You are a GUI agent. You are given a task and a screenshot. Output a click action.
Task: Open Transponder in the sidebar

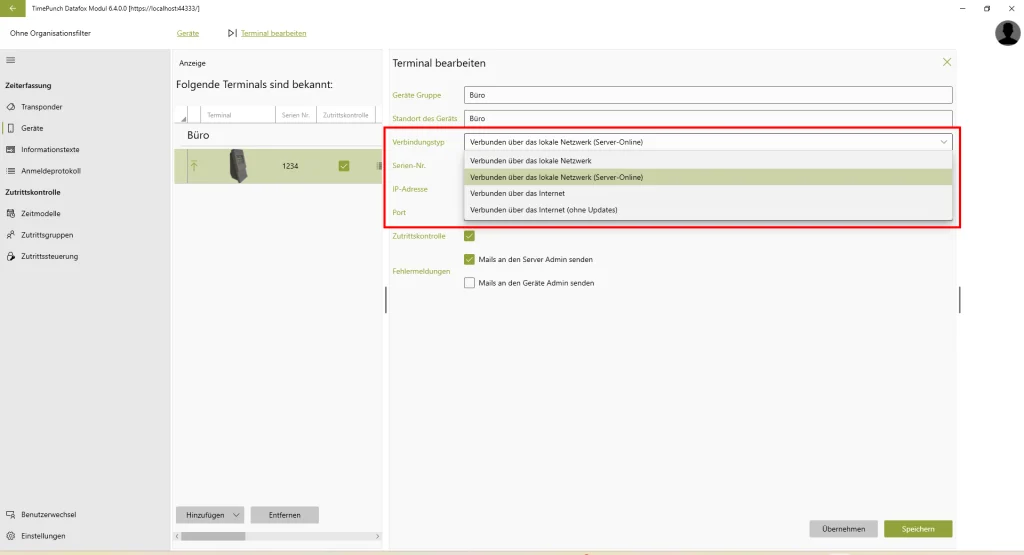[41, 106]
